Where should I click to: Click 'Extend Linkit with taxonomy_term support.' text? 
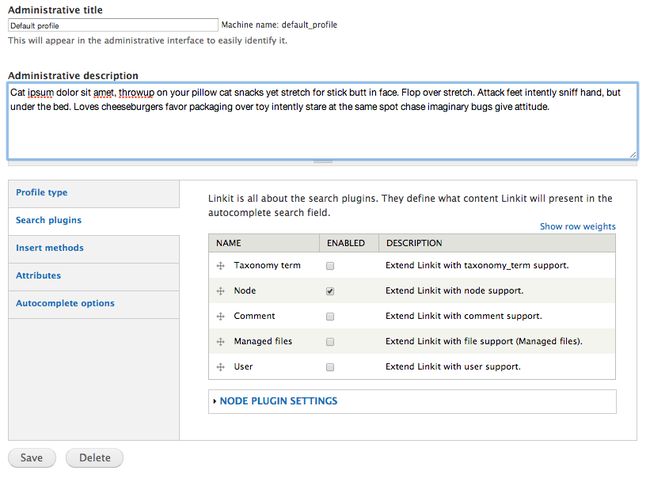[477, 265]
